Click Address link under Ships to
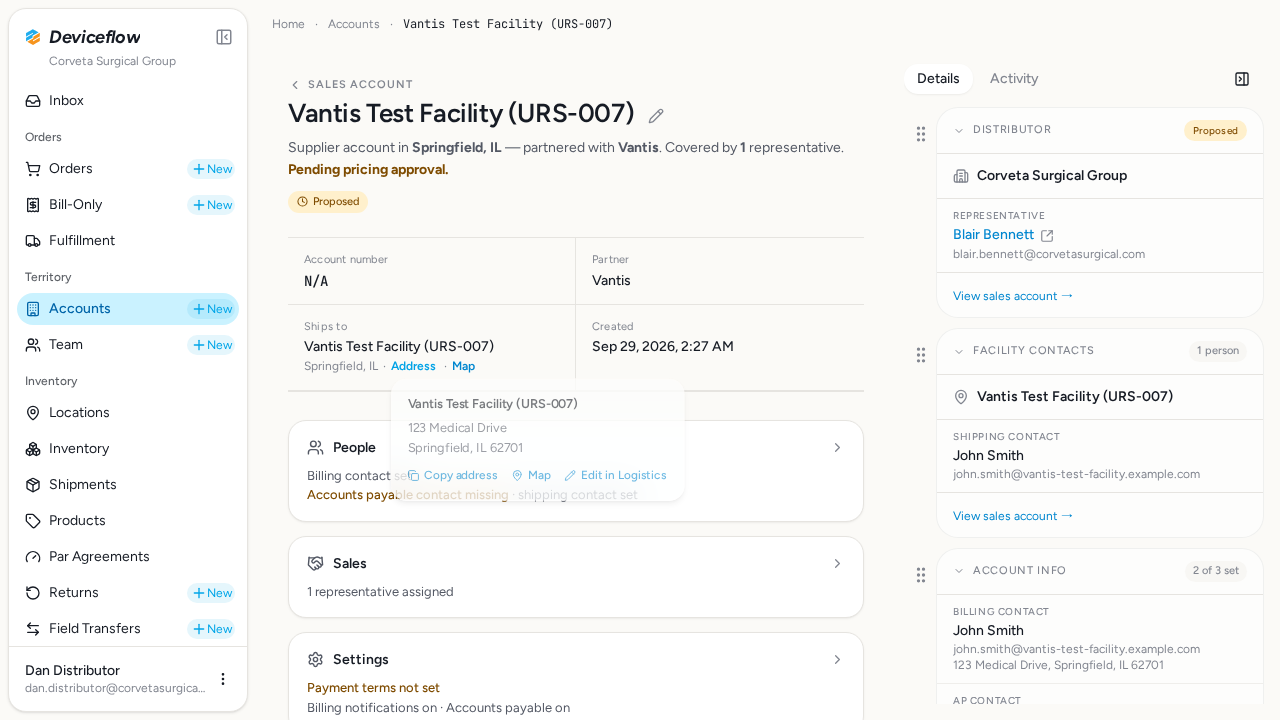This screenshot has height=720, width=1280. point(413,367)
